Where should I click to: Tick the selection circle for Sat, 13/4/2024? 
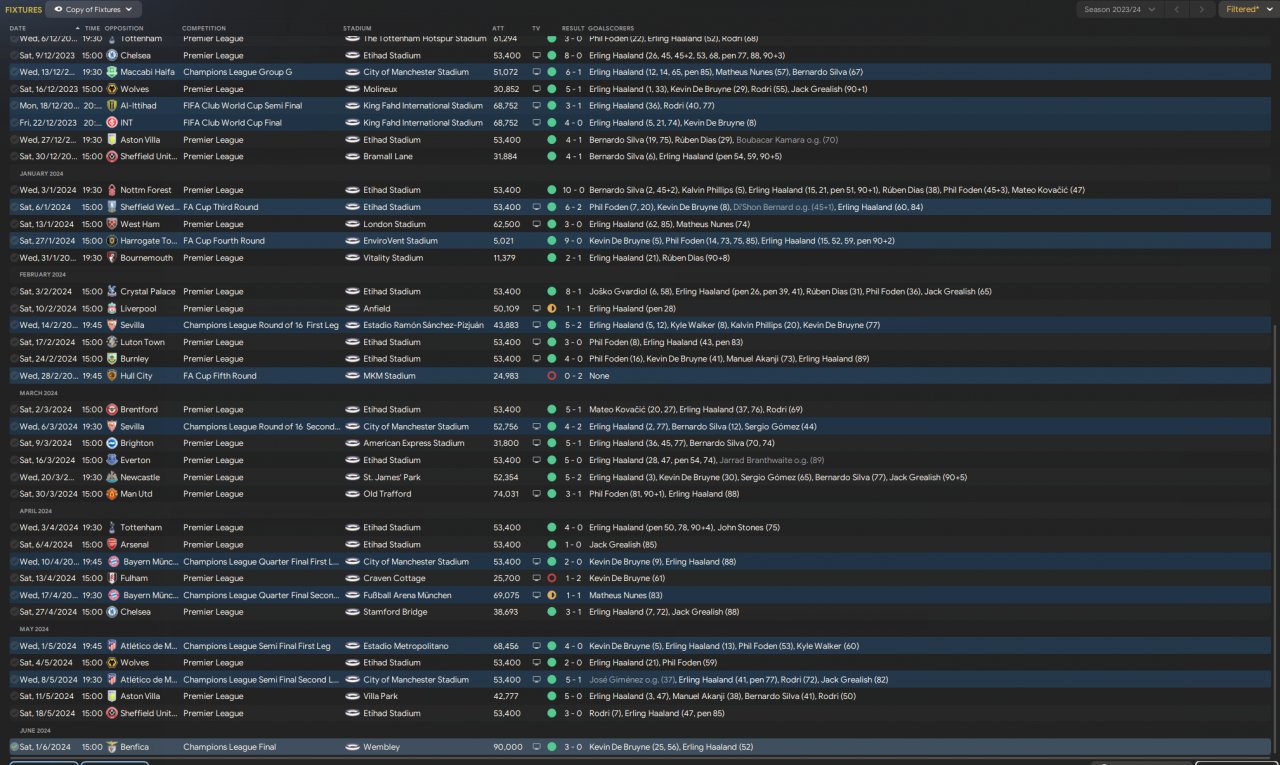tap(14, 578)
